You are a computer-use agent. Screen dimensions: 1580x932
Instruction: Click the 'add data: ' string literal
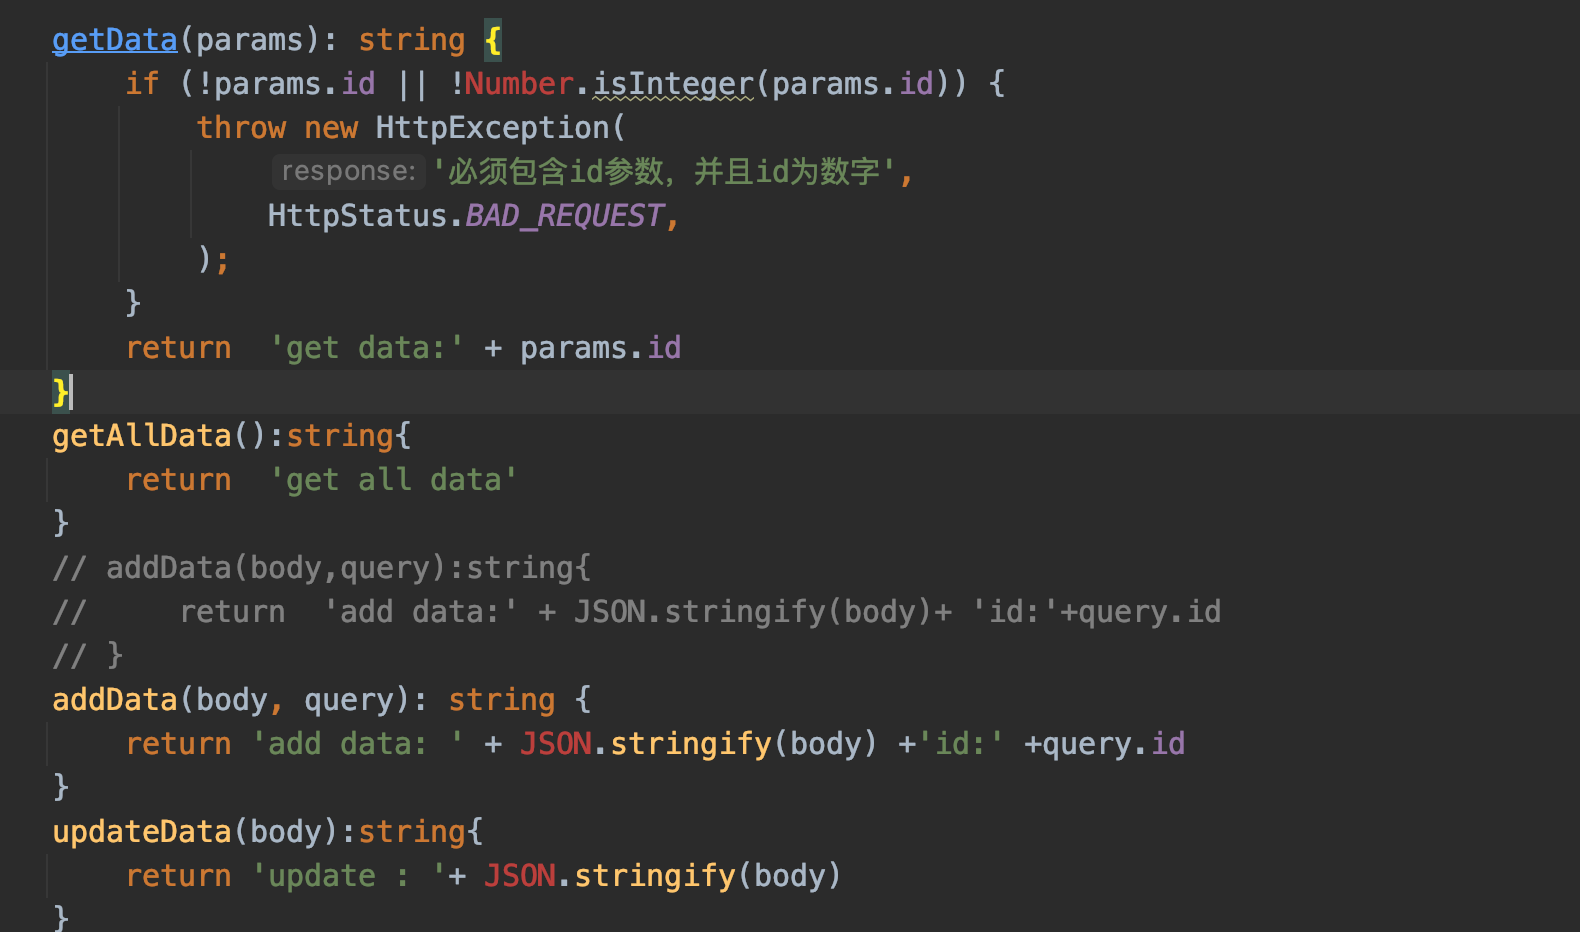coord(357,744)
